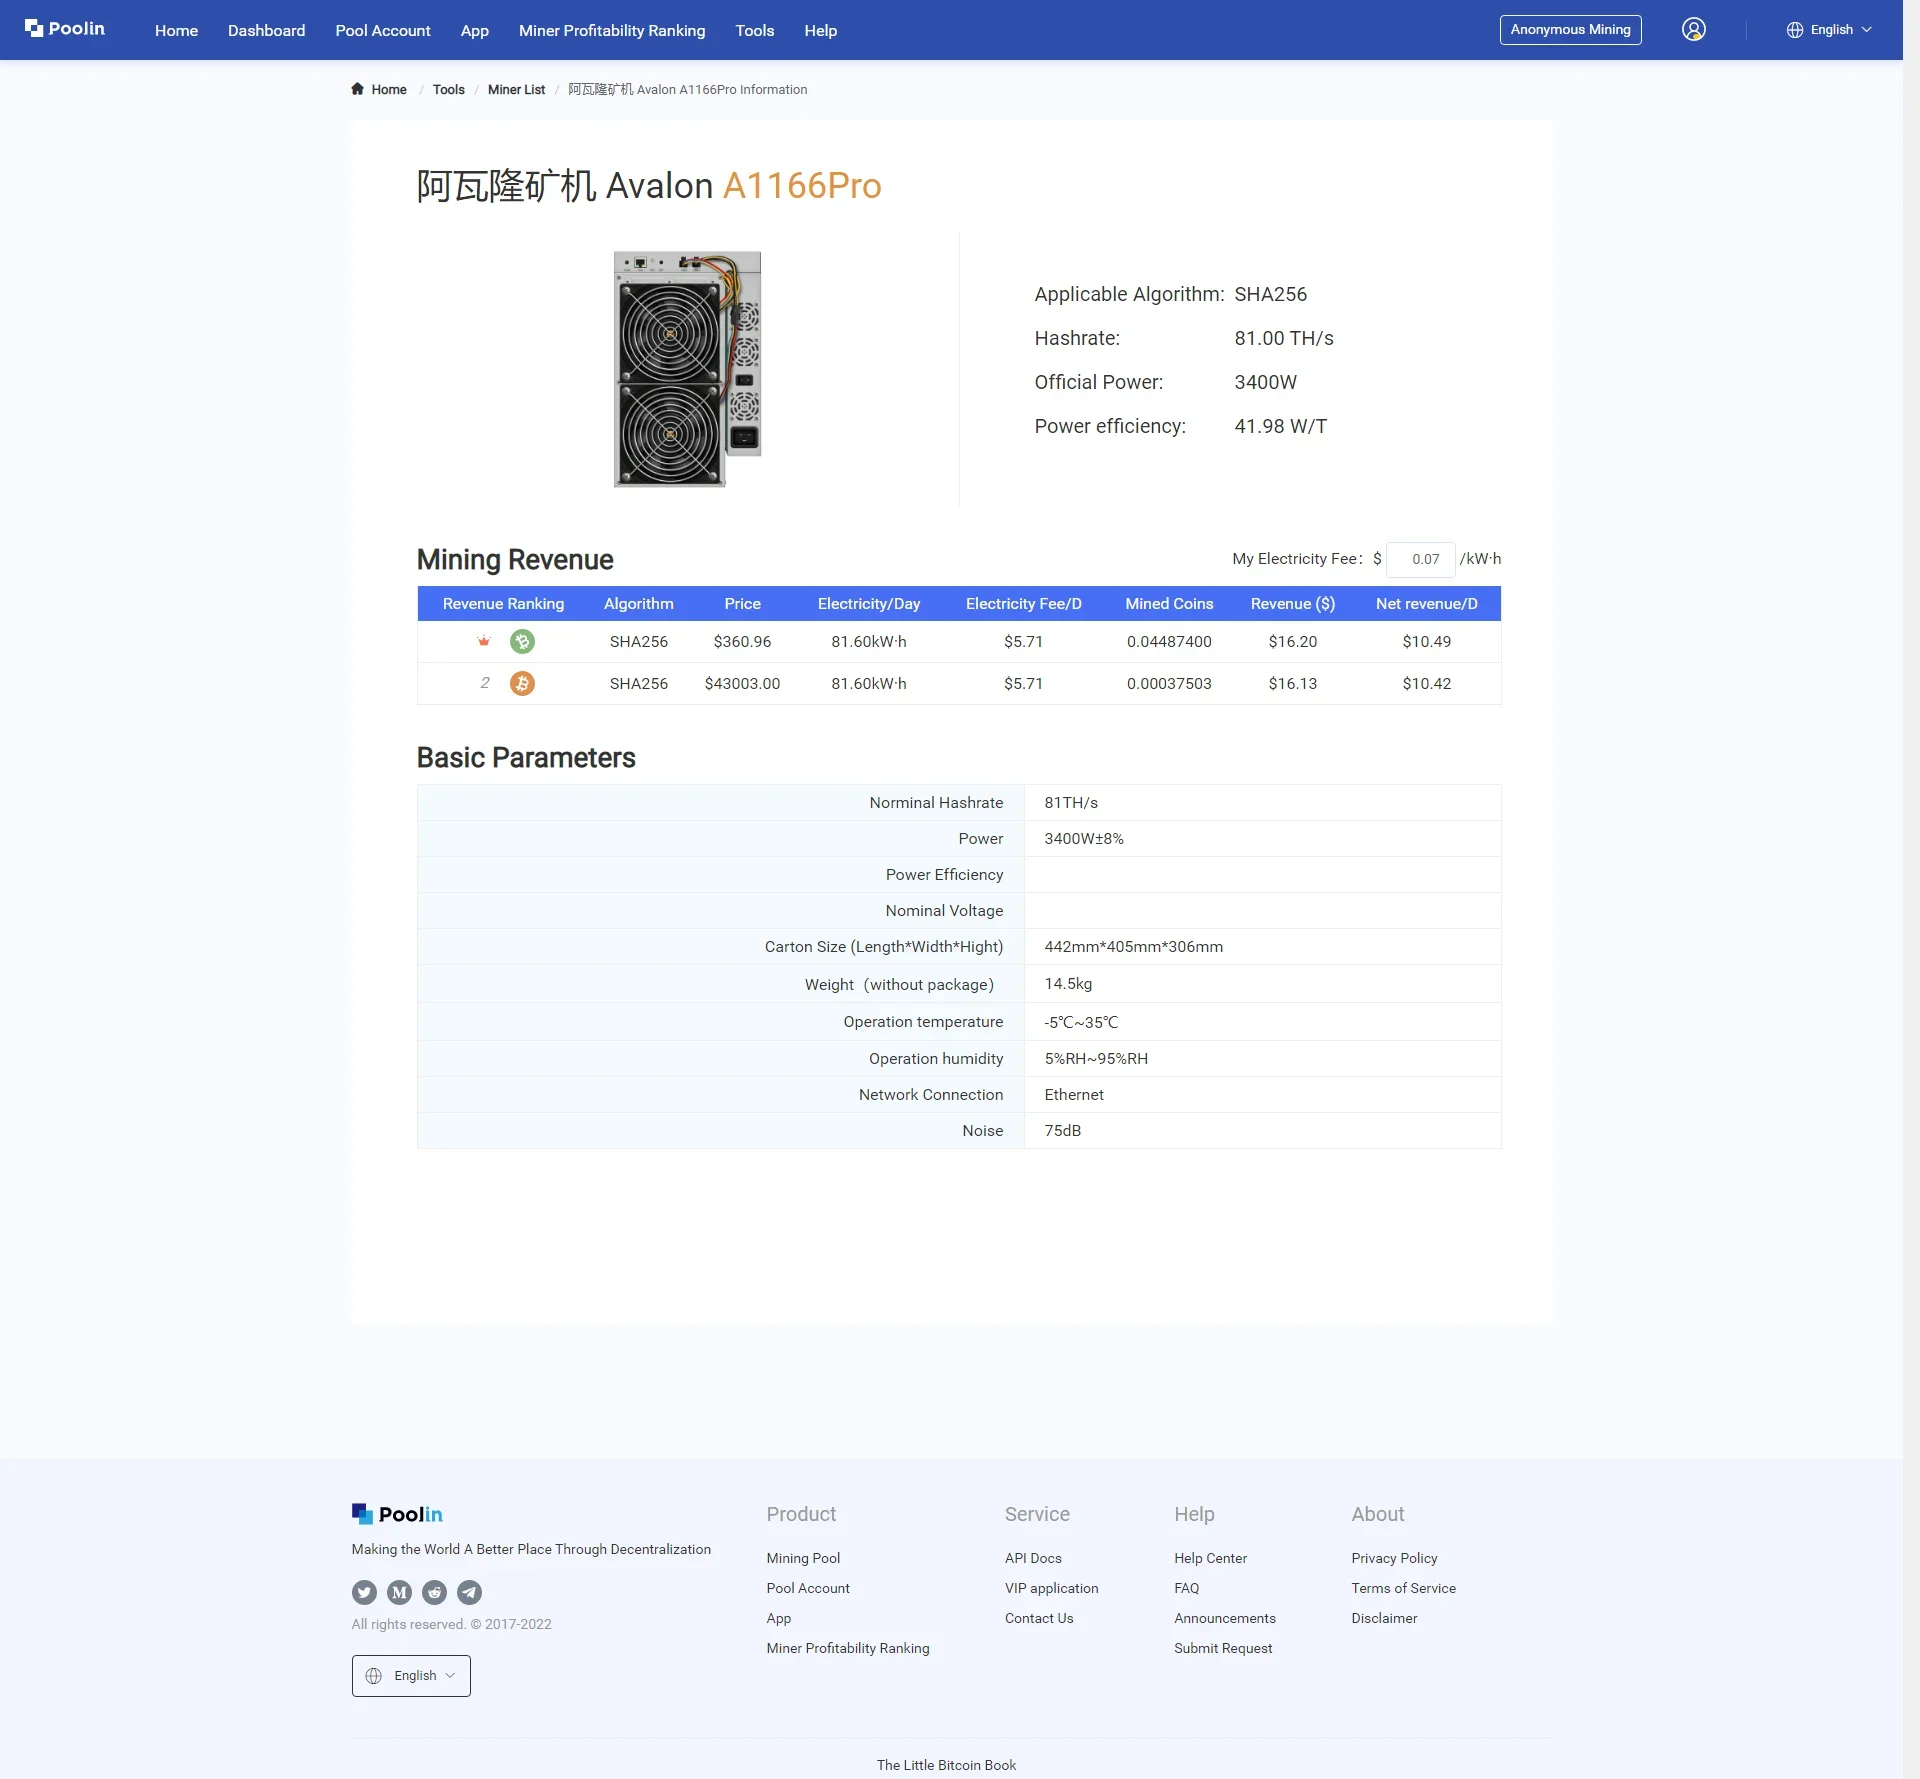Click the user account icon top right
This screenshot has width=1920, height=1779.
pyautogui.click(x=1693, y=30)
